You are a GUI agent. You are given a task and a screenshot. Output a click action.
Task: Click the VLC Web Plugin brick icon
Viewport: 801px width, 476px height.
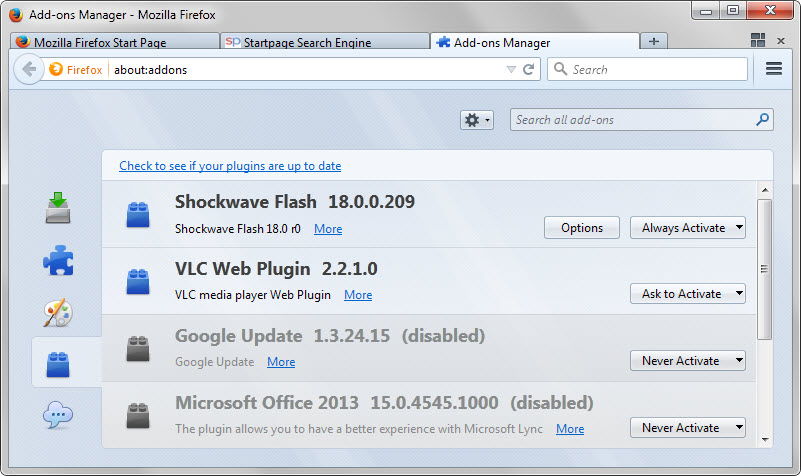[138, 281]
